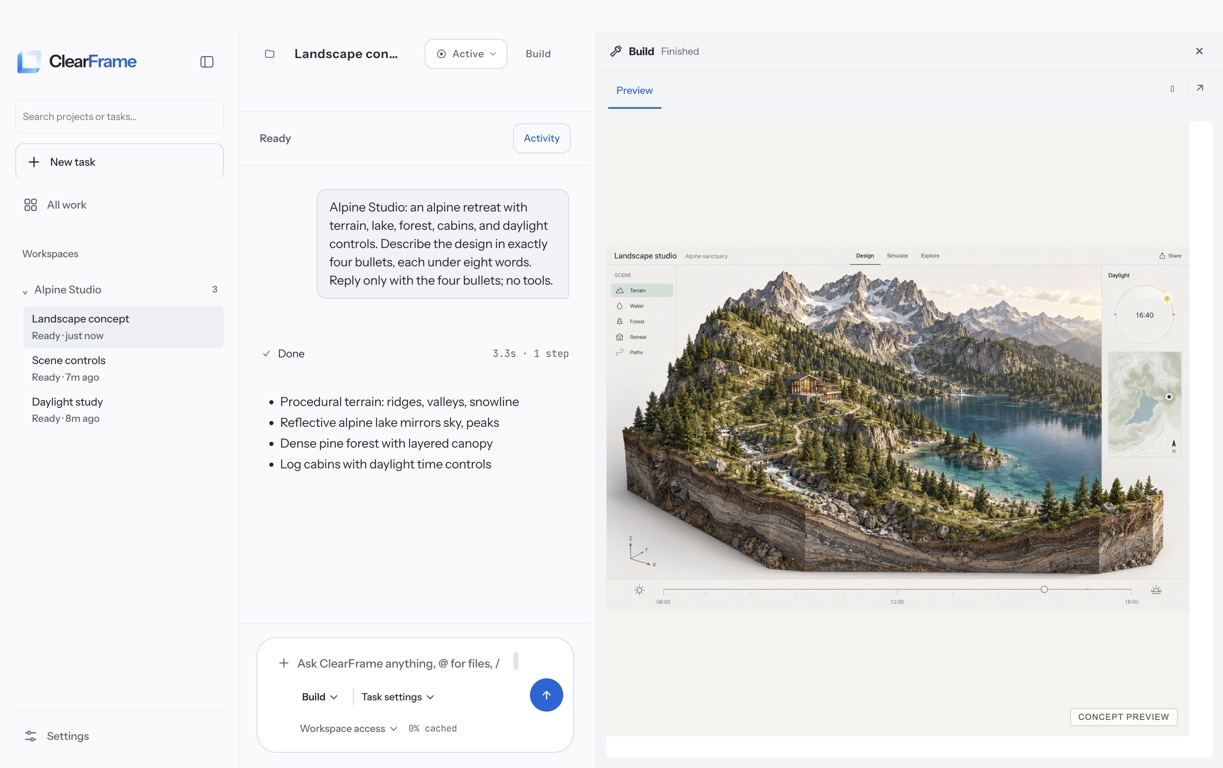Select the Design tab in the preview
Image resolution: width=1223 pixels, height=768 pixels.
pos(865,256)
